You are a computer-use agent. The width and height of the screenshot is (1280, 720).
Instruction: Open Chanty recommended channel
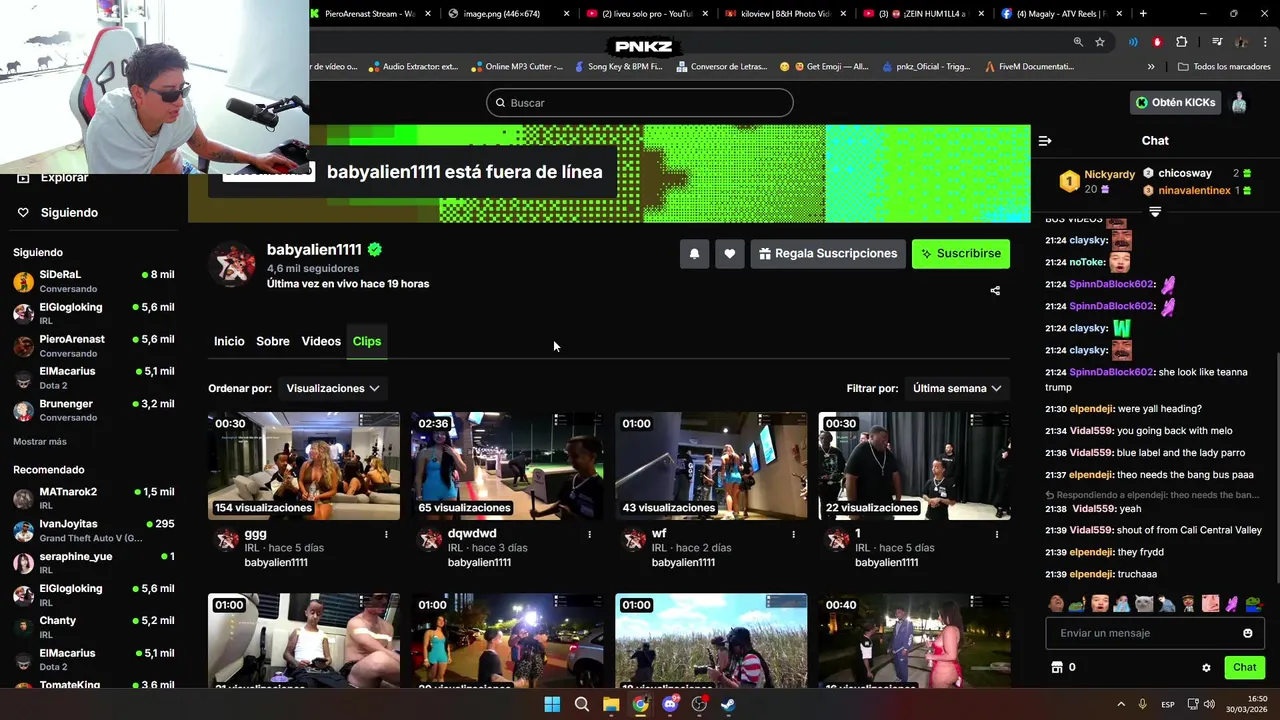click(94, 627)
